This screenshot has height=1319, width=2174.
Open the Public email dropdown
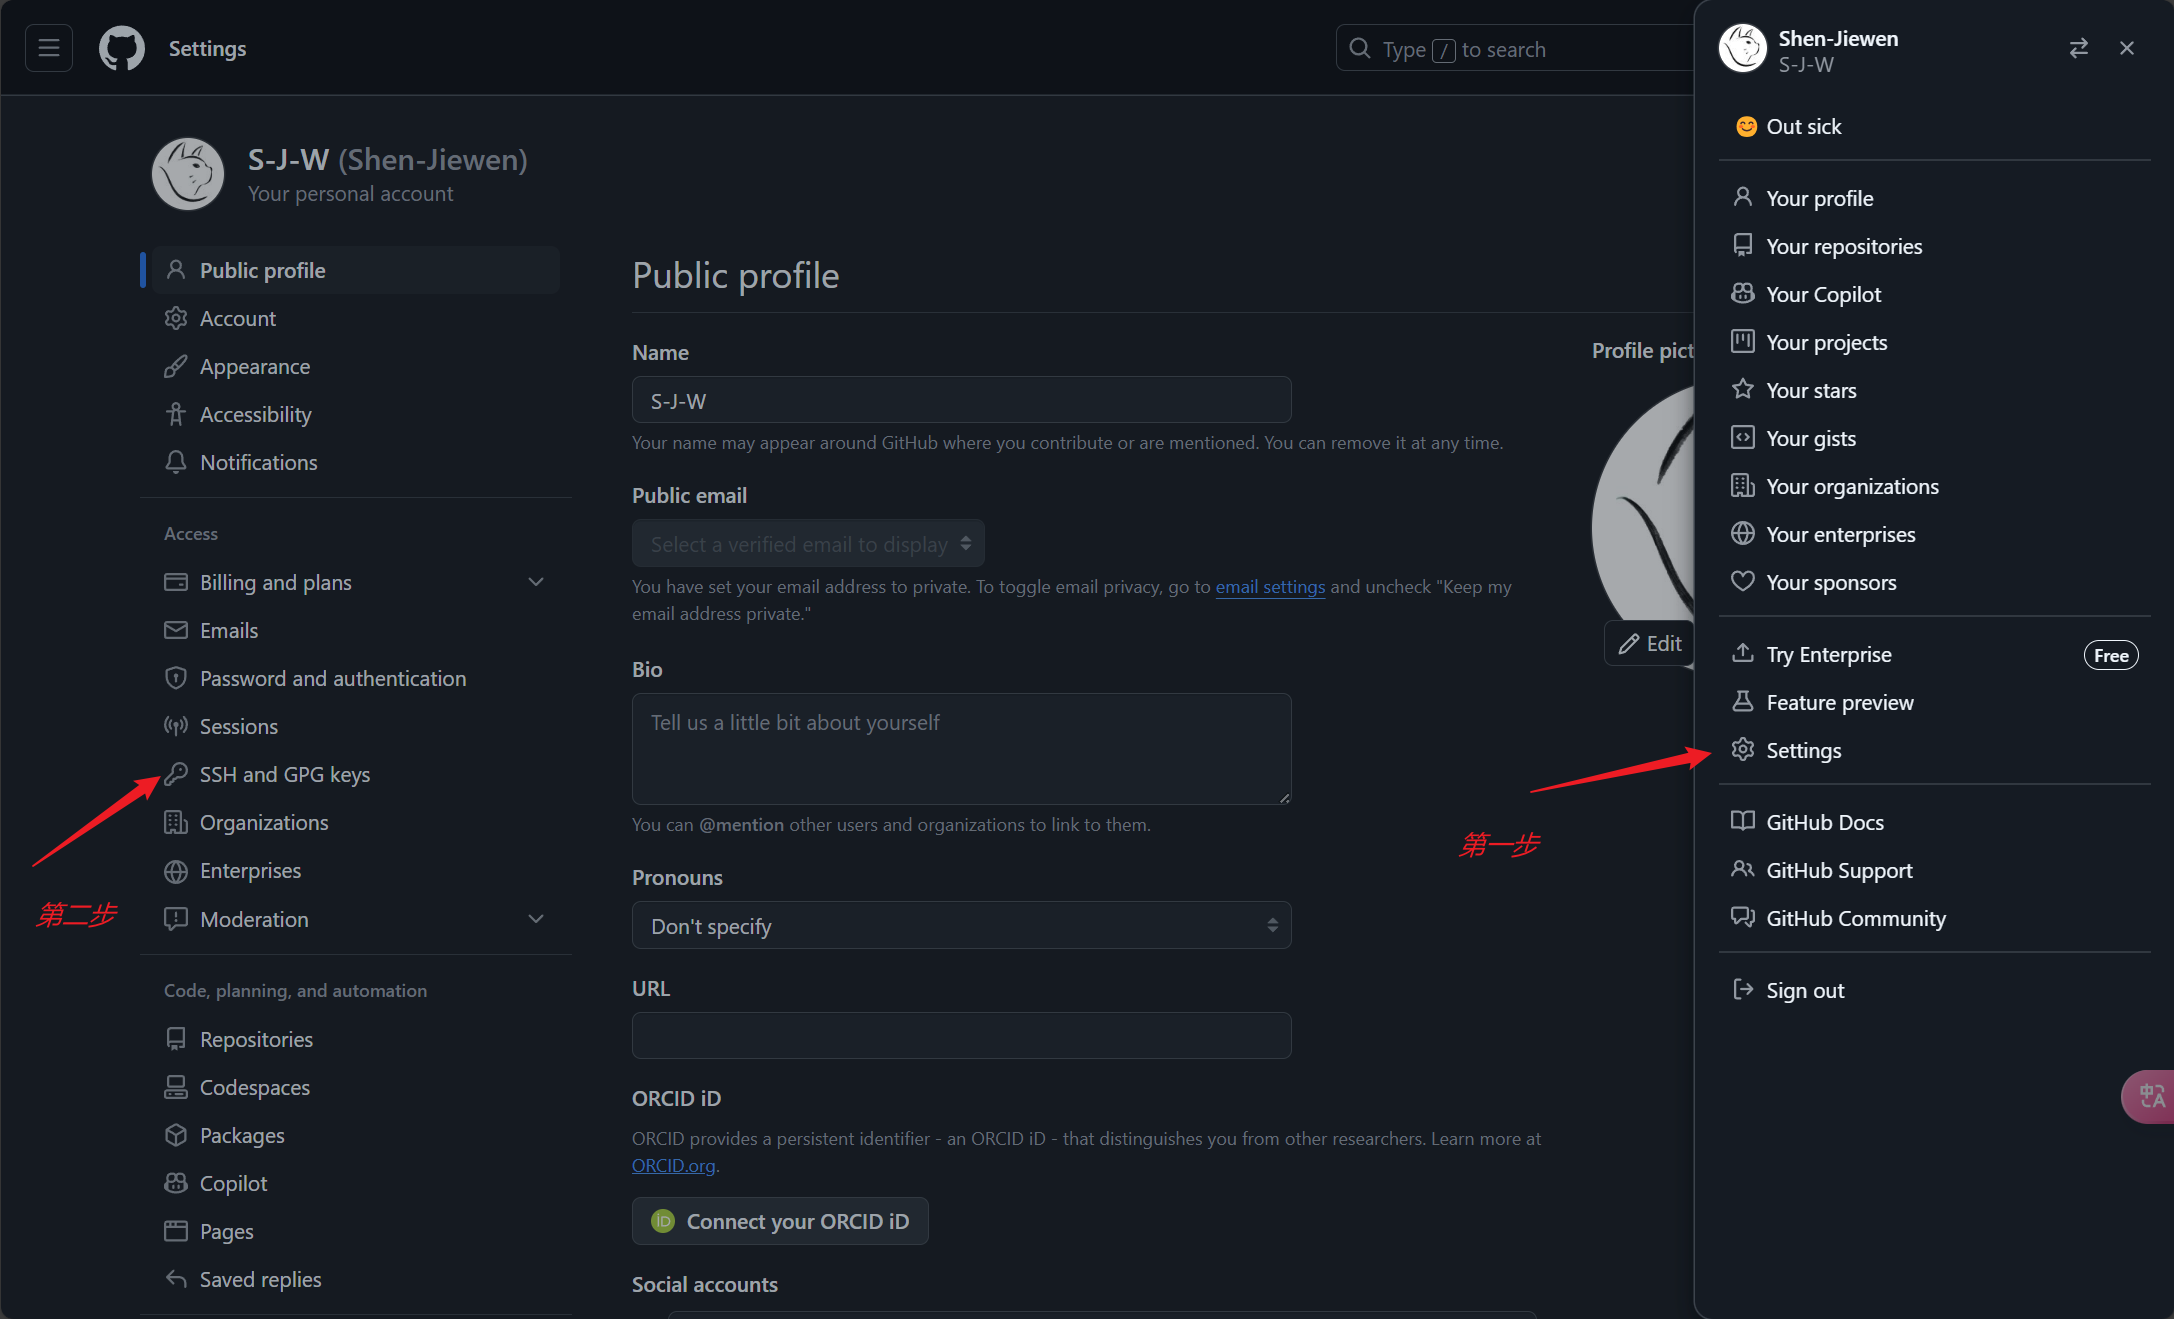pos(808,544)
